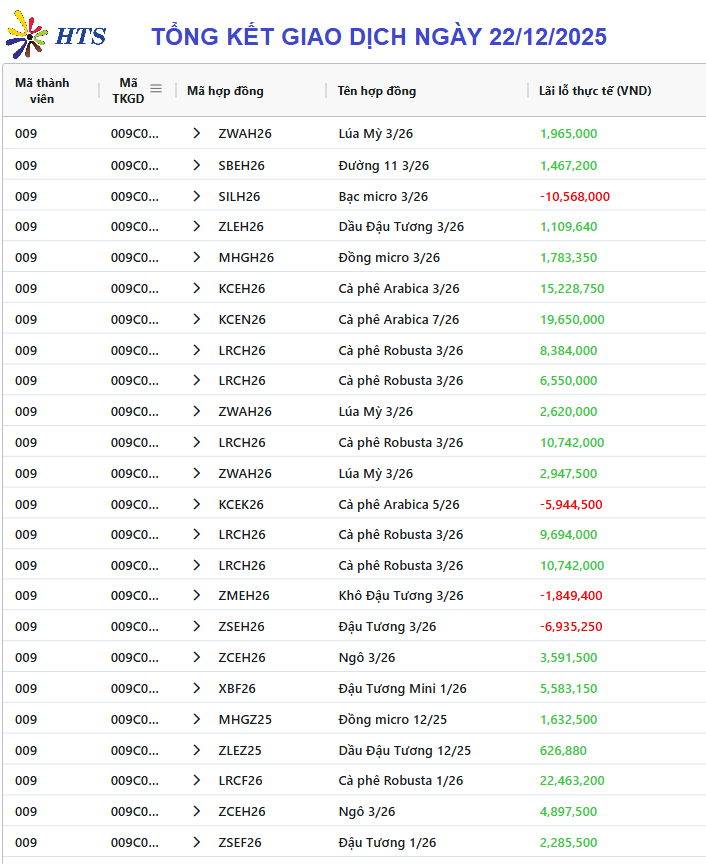The width and height of the screenshot is (706, 864).
Task: Expand the SILH26 contract row
Action: [197, 196]
